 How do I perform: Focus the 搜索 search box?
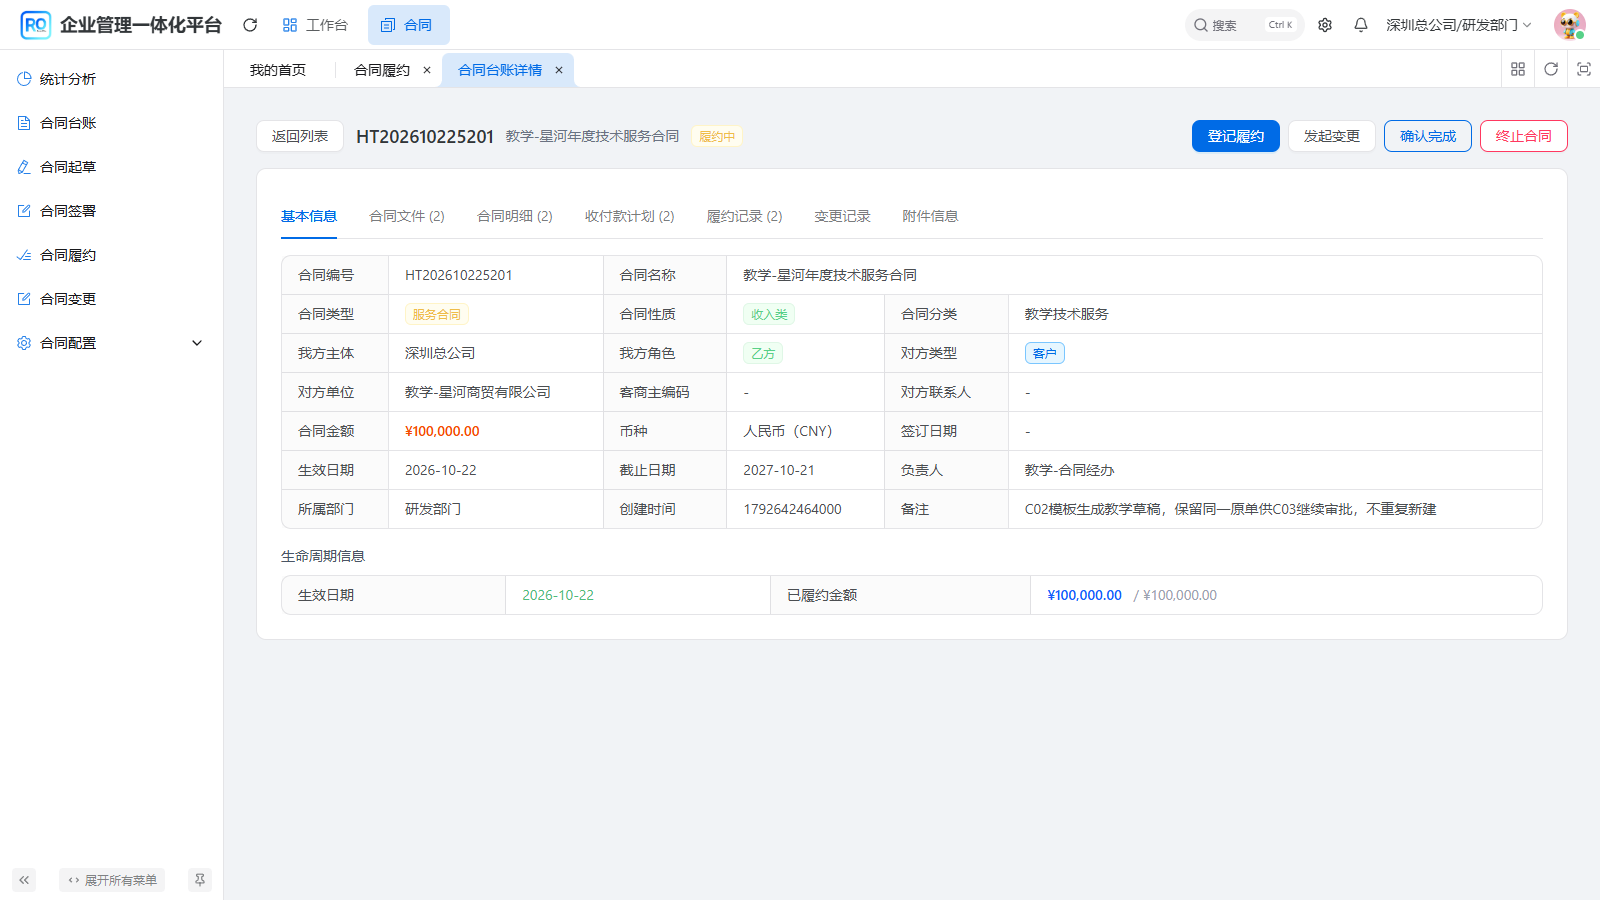[x=1245, y=25]
